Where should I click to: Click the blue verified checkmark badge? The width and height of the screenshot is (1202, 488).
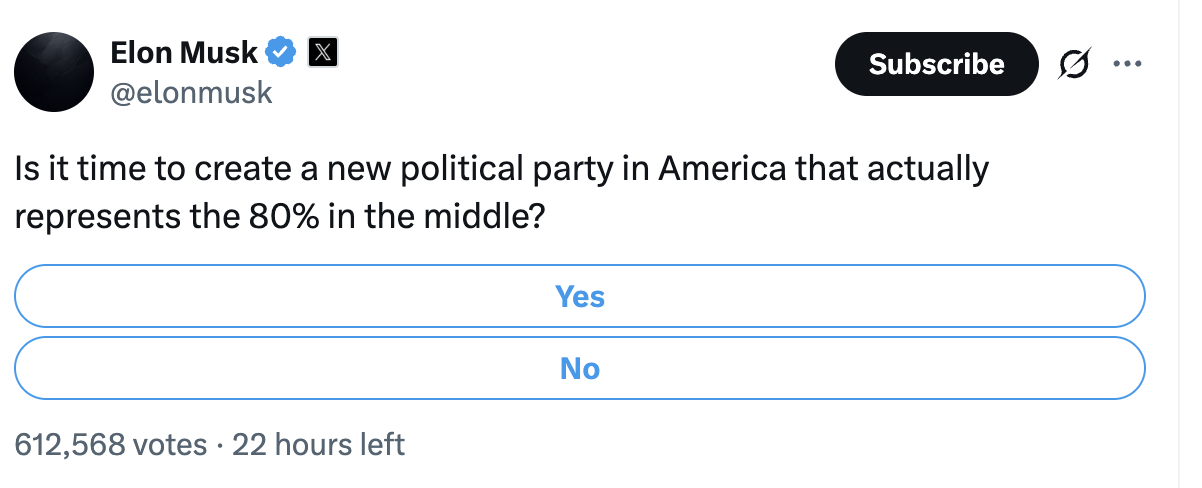(x=282, y=51)
